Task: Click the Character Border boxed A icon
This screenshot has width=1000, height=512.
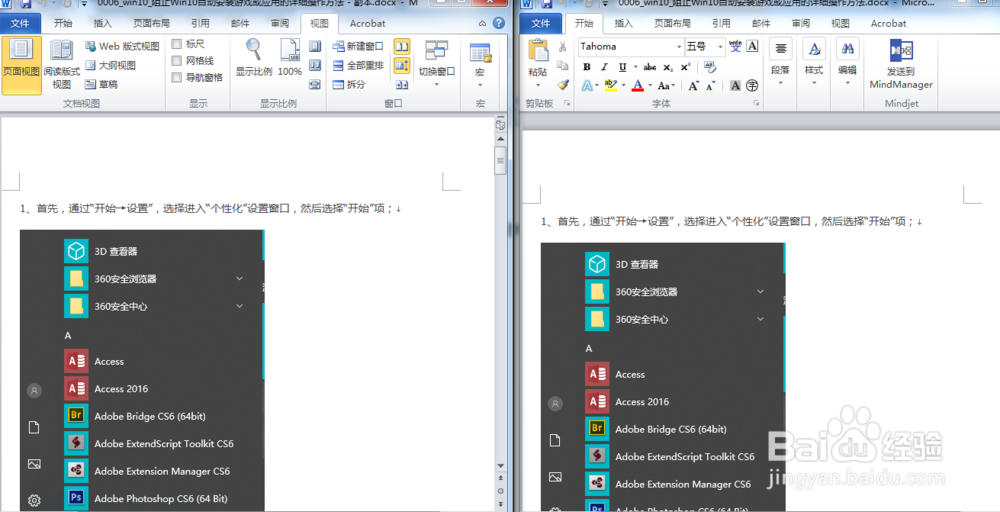Action: tap(753, 46)
